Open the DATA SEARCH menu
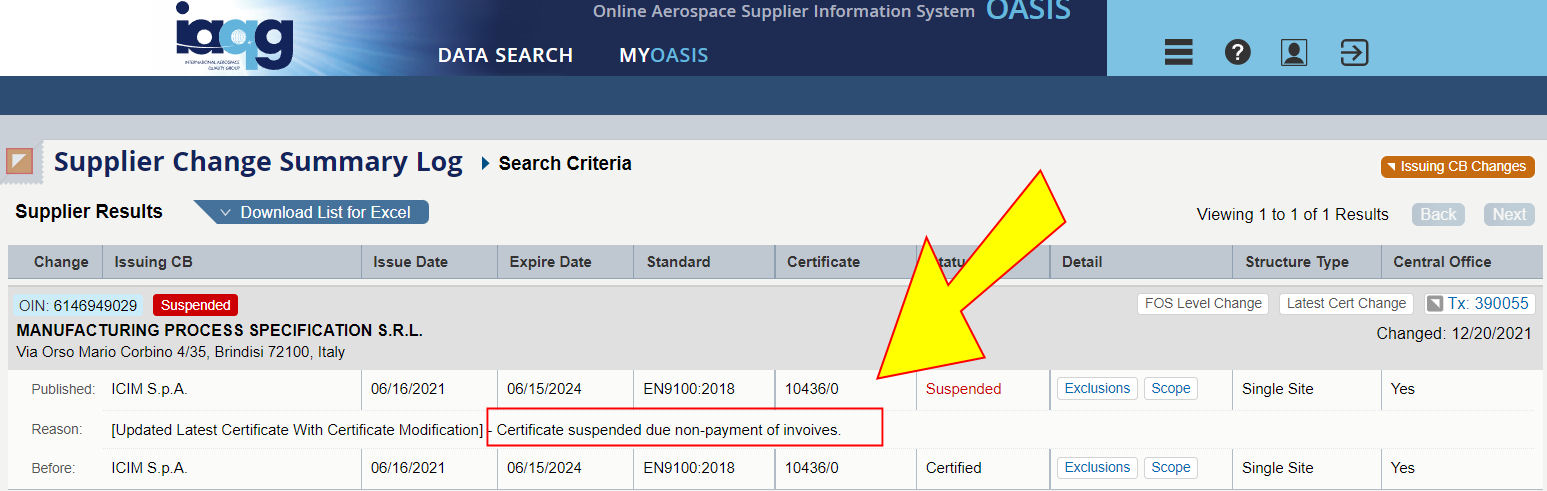Viewport: 1547px width, 491px height. tap(505, 55)
